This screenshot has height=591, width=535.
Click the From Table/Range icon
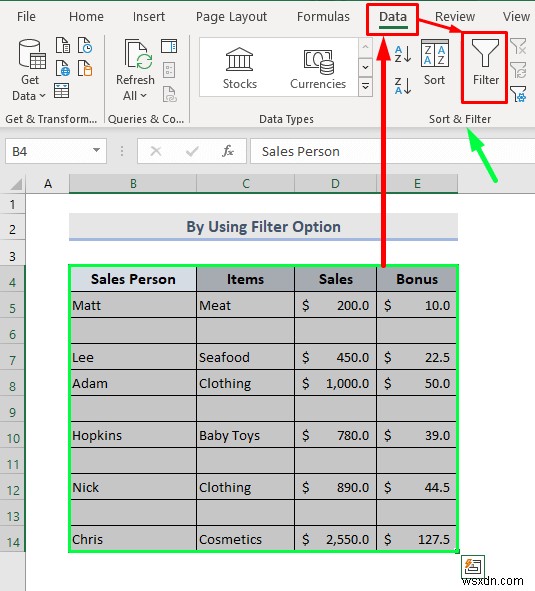pyautogui.click(x=61, y=91)
